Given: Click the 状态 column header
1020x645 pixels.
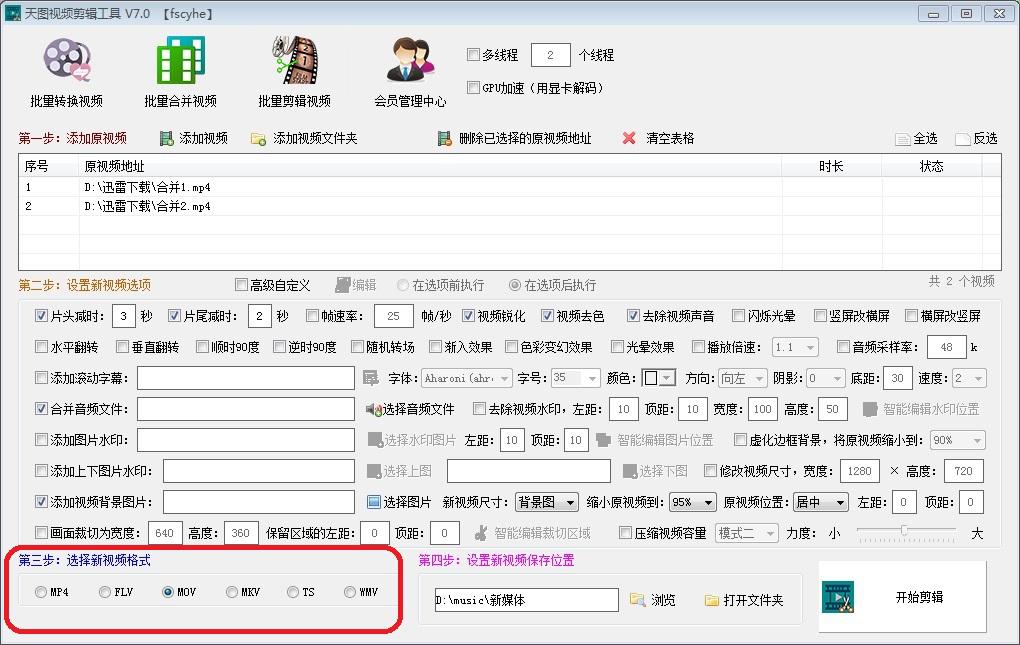Looking at the screenshot, I should coord(932,166).
